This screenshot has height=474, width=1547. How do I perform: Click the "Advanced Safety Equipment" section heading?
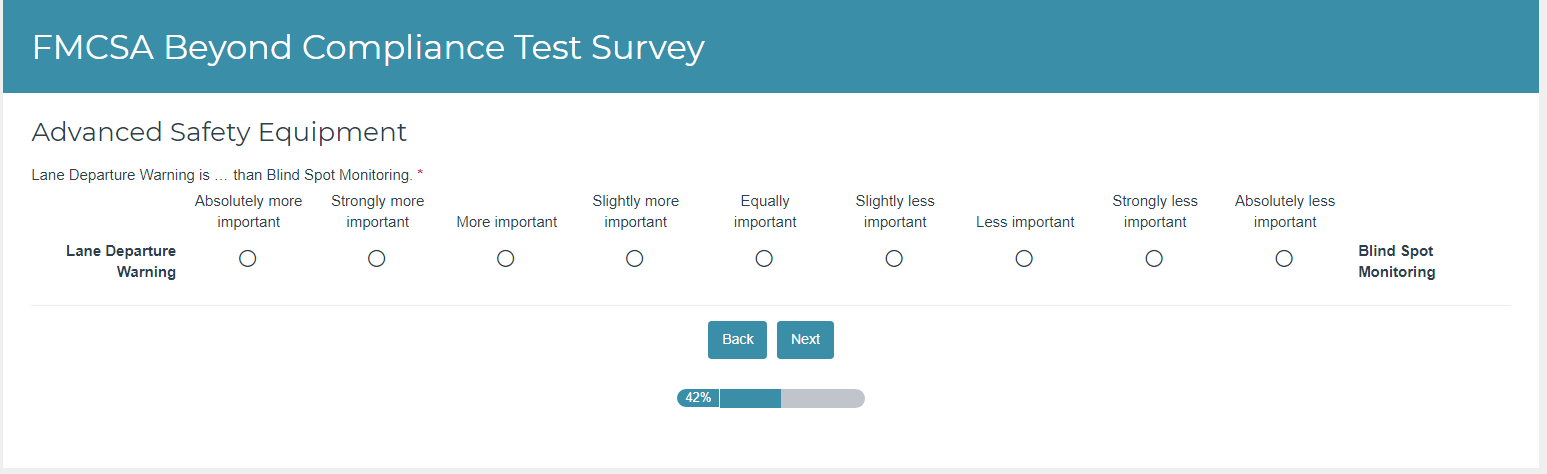pyautogui.click(x=219, y=132)
